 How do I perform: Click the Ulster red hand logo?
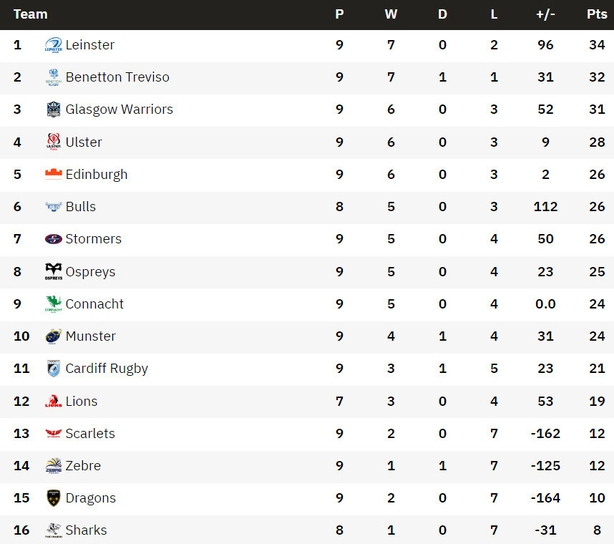[53, 141]
